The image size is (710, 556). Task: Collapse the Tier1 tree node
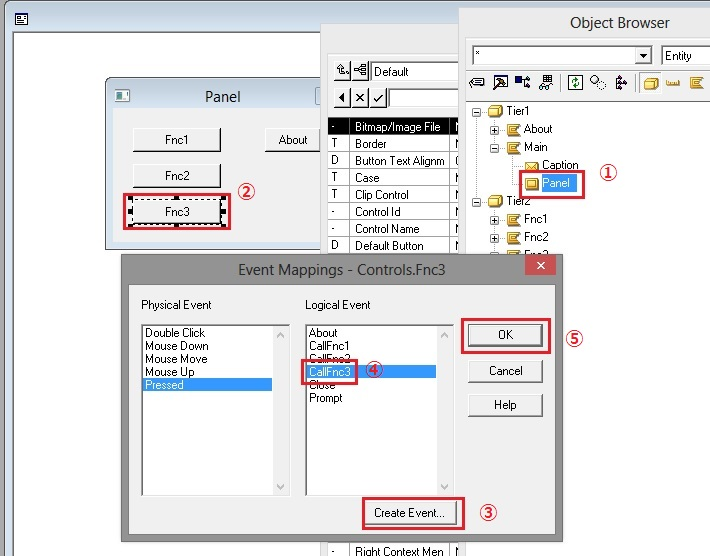point(476,112)
